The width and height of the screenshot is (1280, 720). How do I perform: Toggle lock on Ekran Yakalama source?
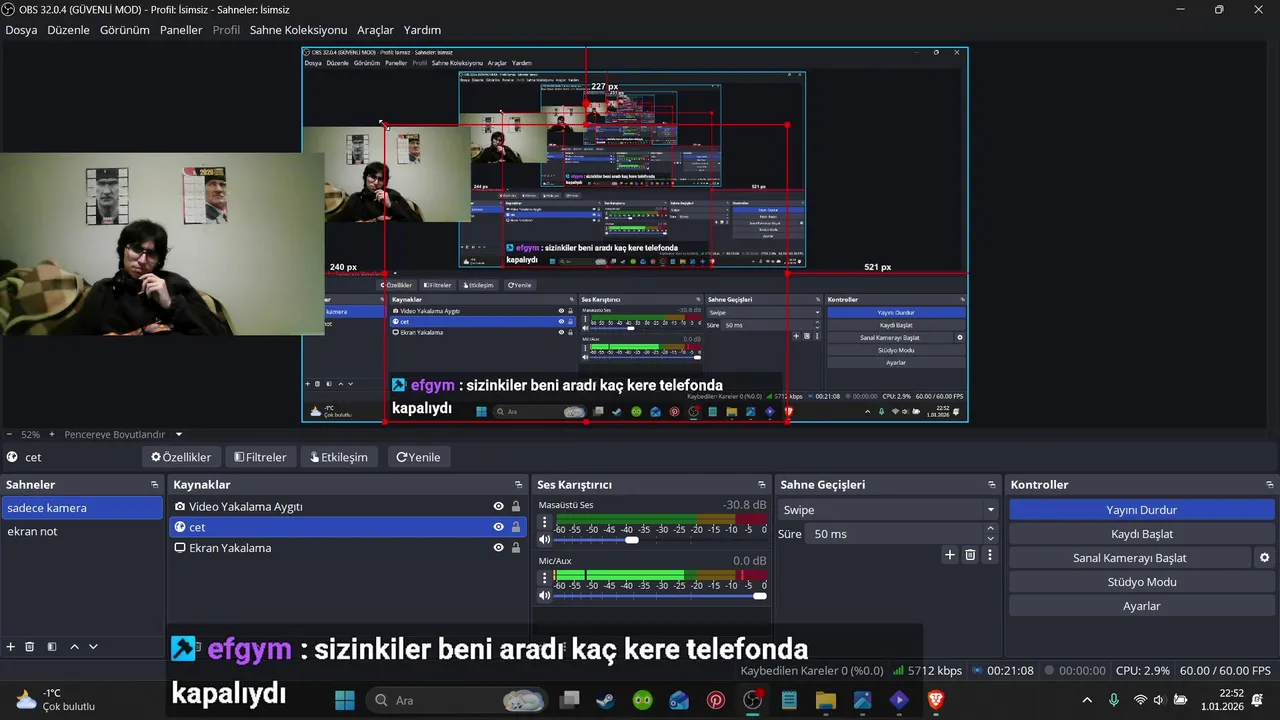(516, 548)
